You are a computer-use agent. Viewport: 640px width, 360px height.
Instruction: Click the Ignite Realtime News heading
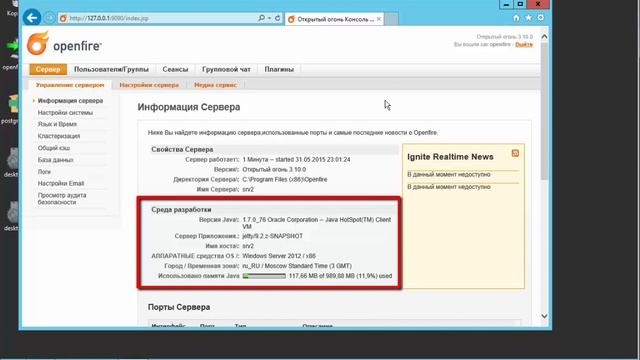click(450, 157)
